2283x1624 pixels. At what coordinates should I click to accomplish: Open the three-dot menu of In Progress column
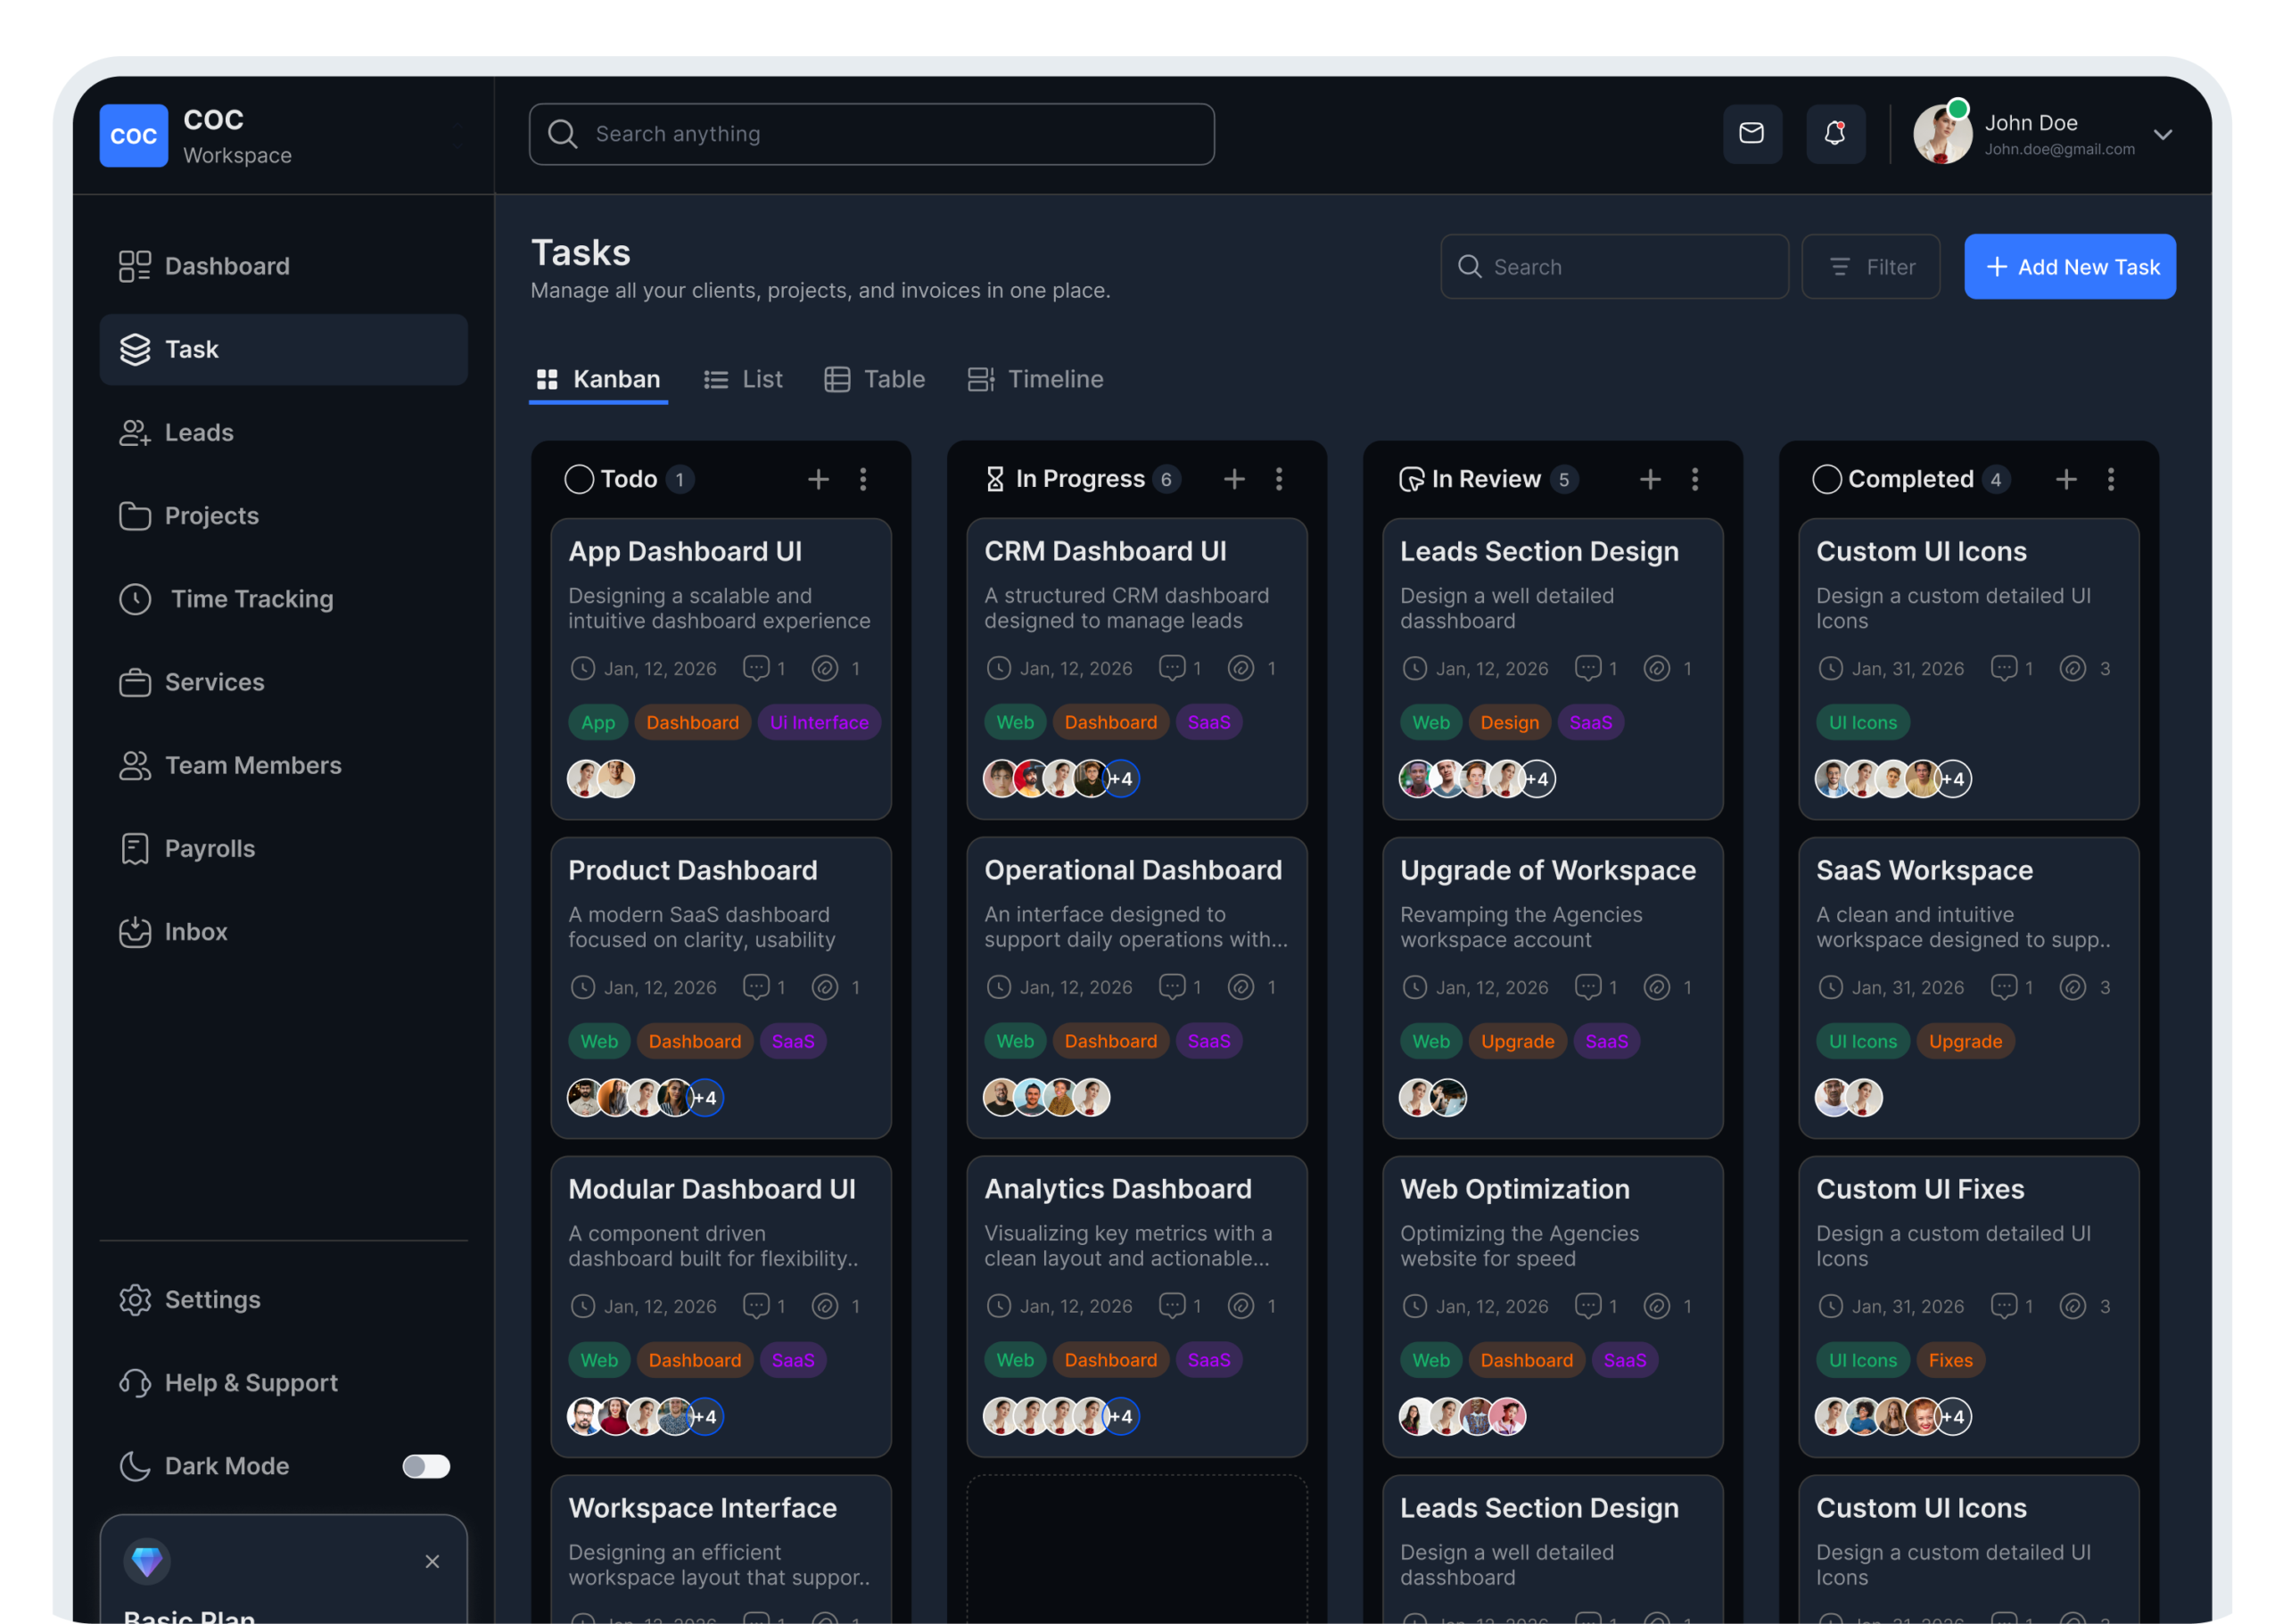pyautogui.click(x=1278, y=479)
